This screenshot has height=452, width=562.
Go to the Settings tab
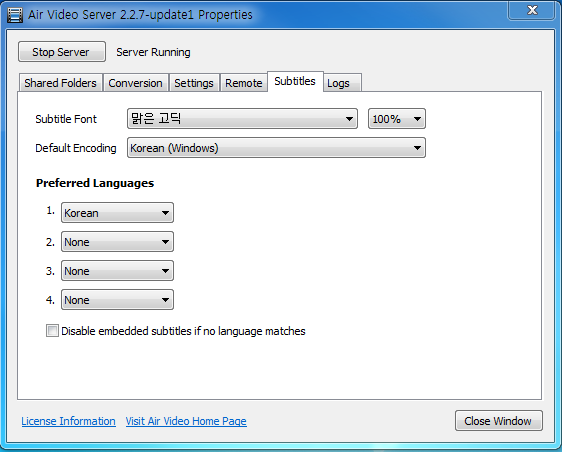tap(194, 83)
